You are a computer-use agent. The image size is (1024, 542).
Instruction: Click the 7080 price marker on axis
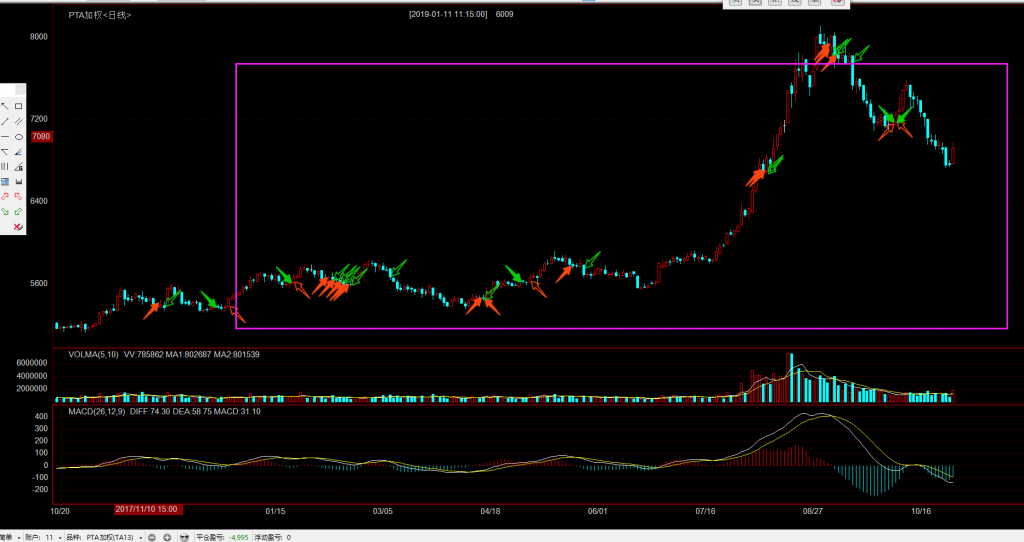[x=40, y=136]
